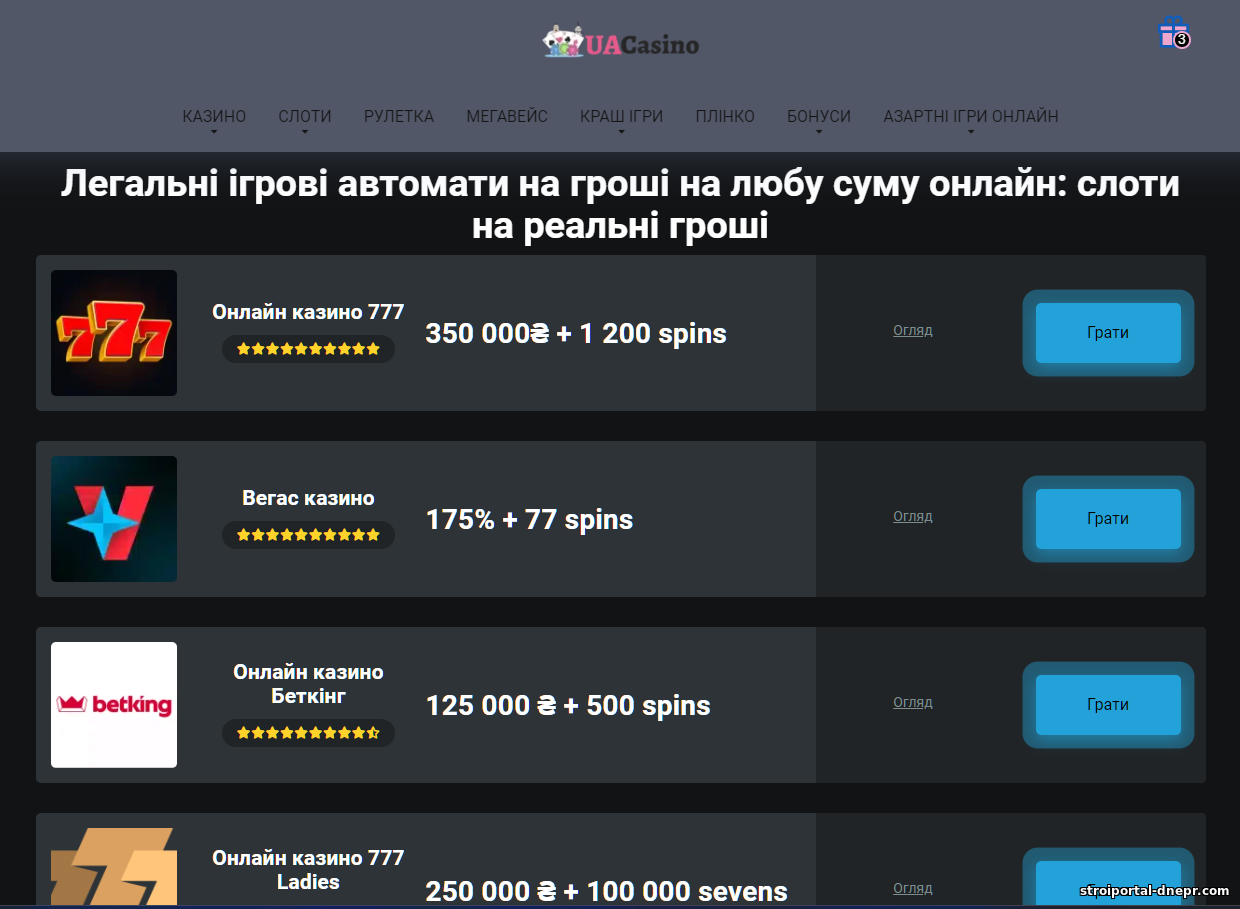Open the 777 casino logo thumbnail

click(x=114, y=333)
